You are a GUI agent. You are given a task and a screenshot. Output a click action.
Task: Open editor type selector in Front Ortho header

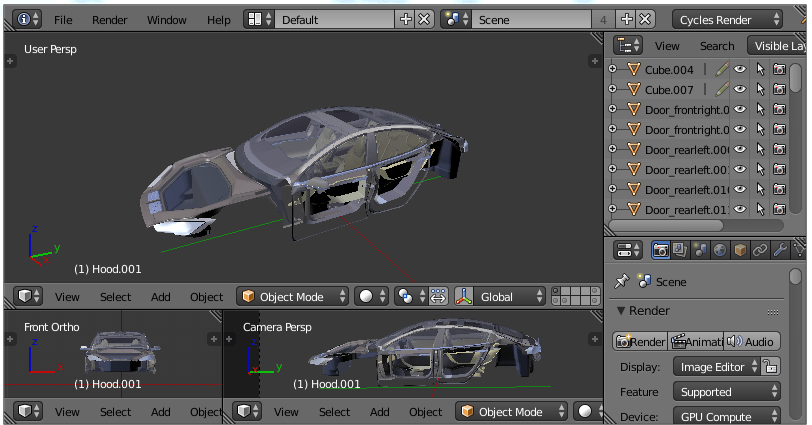tap(28, 412)
